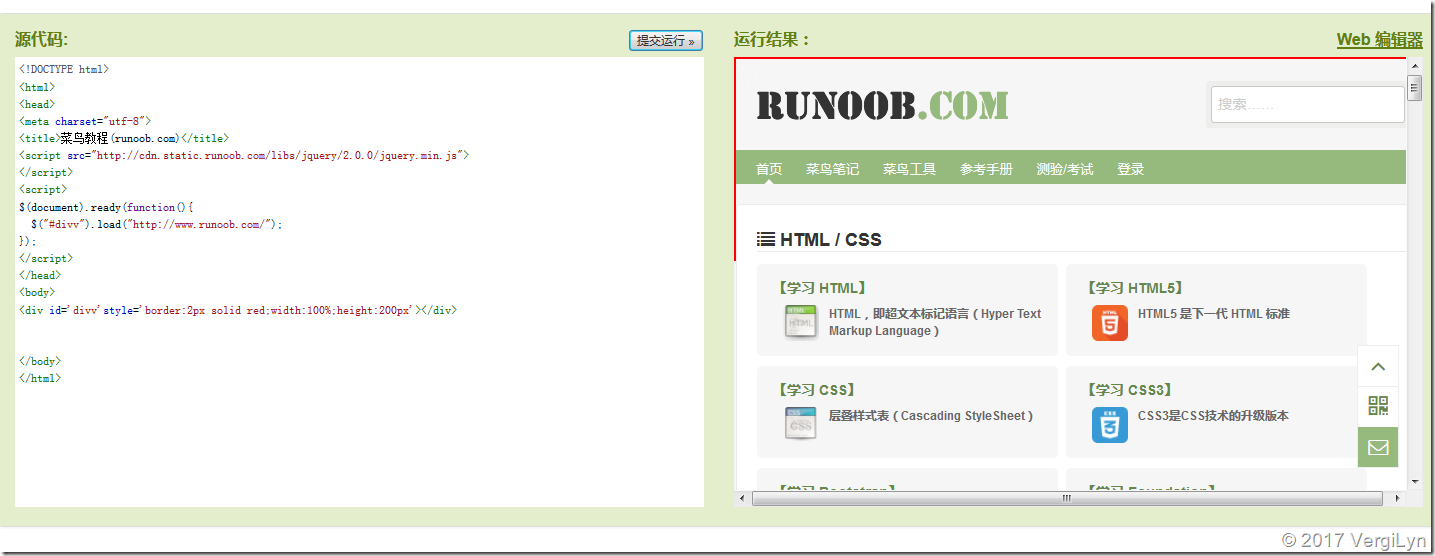Click the meta charset="utf-8" line

(x=85, y=121)
